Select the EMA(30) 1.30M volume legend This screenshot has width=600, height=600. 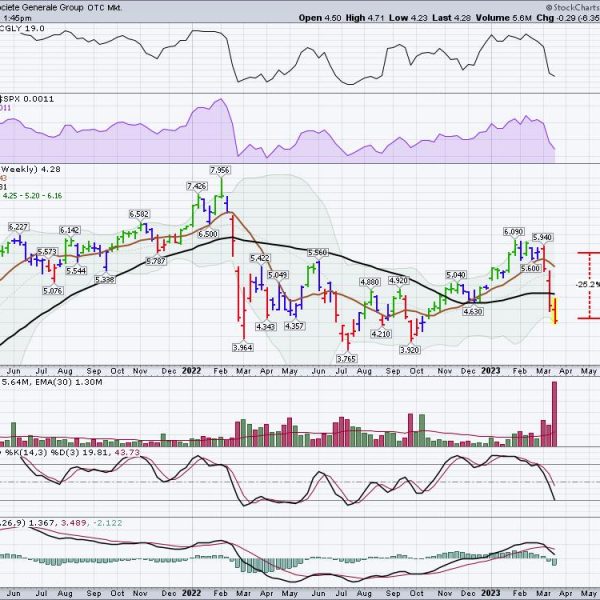68,382
